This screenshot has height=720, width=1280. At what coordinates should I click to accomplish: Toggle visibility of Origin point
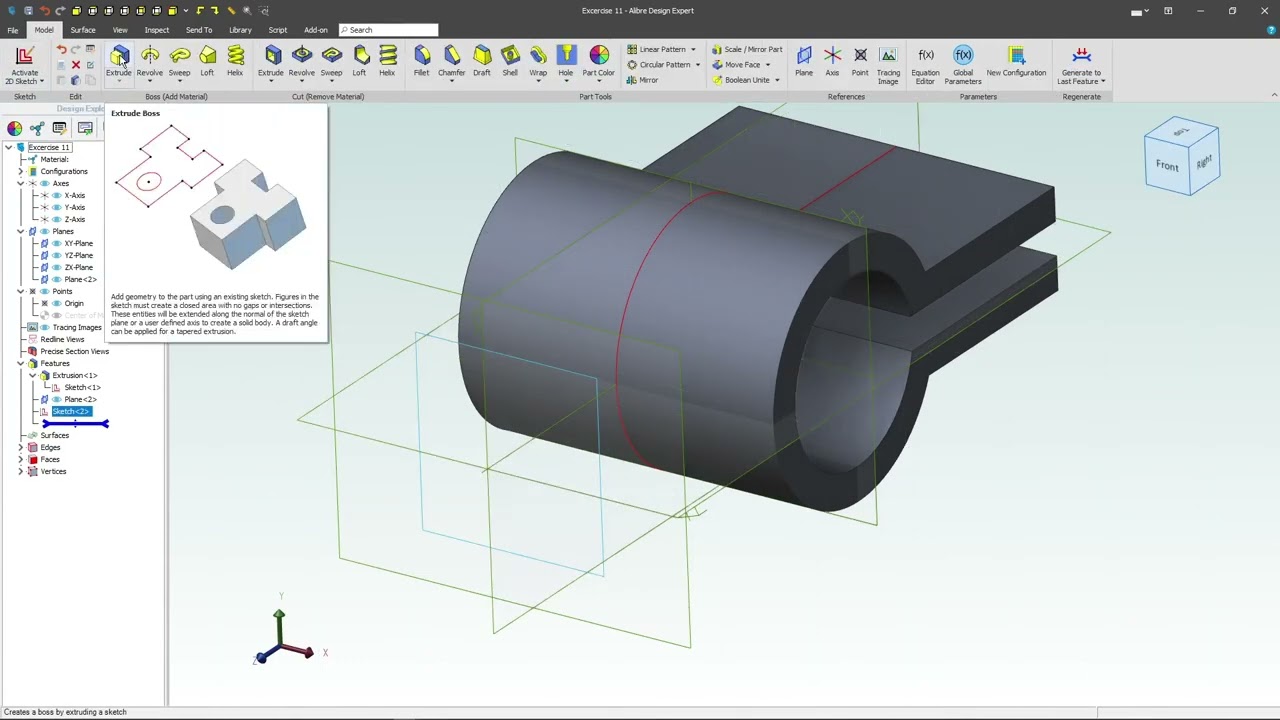56,303
